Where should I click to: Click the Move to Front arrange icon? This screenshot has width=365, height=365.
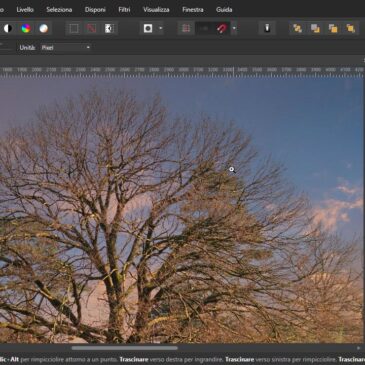pyautogui.click(x=350, y=28)
